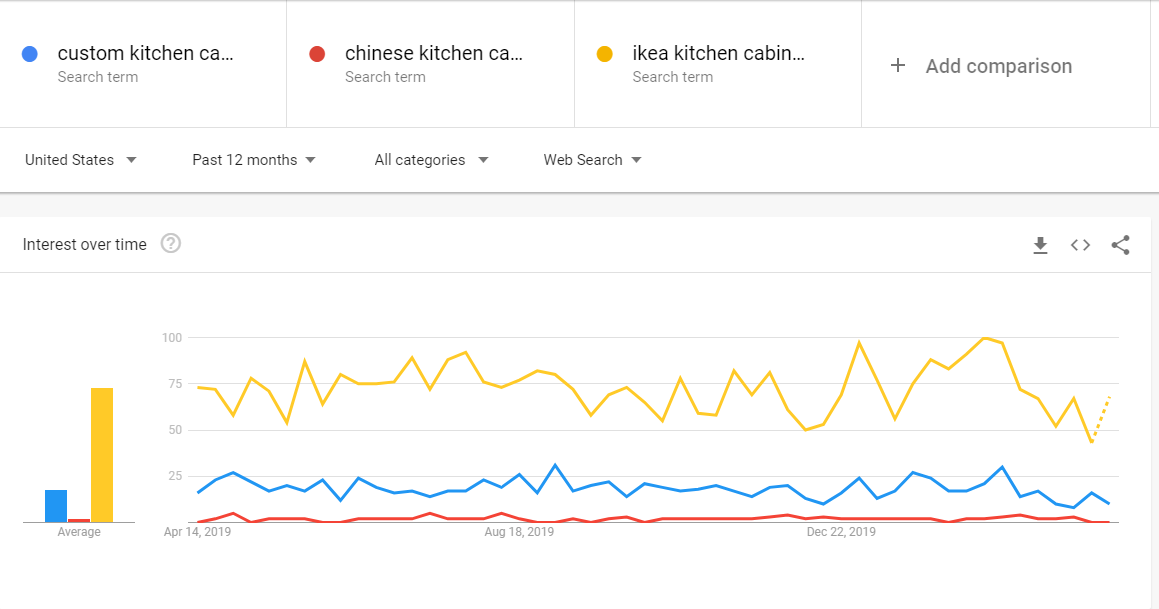1159x609 pixels.
Task: Open the embed code icon
Action: [x=1080, y=245]
